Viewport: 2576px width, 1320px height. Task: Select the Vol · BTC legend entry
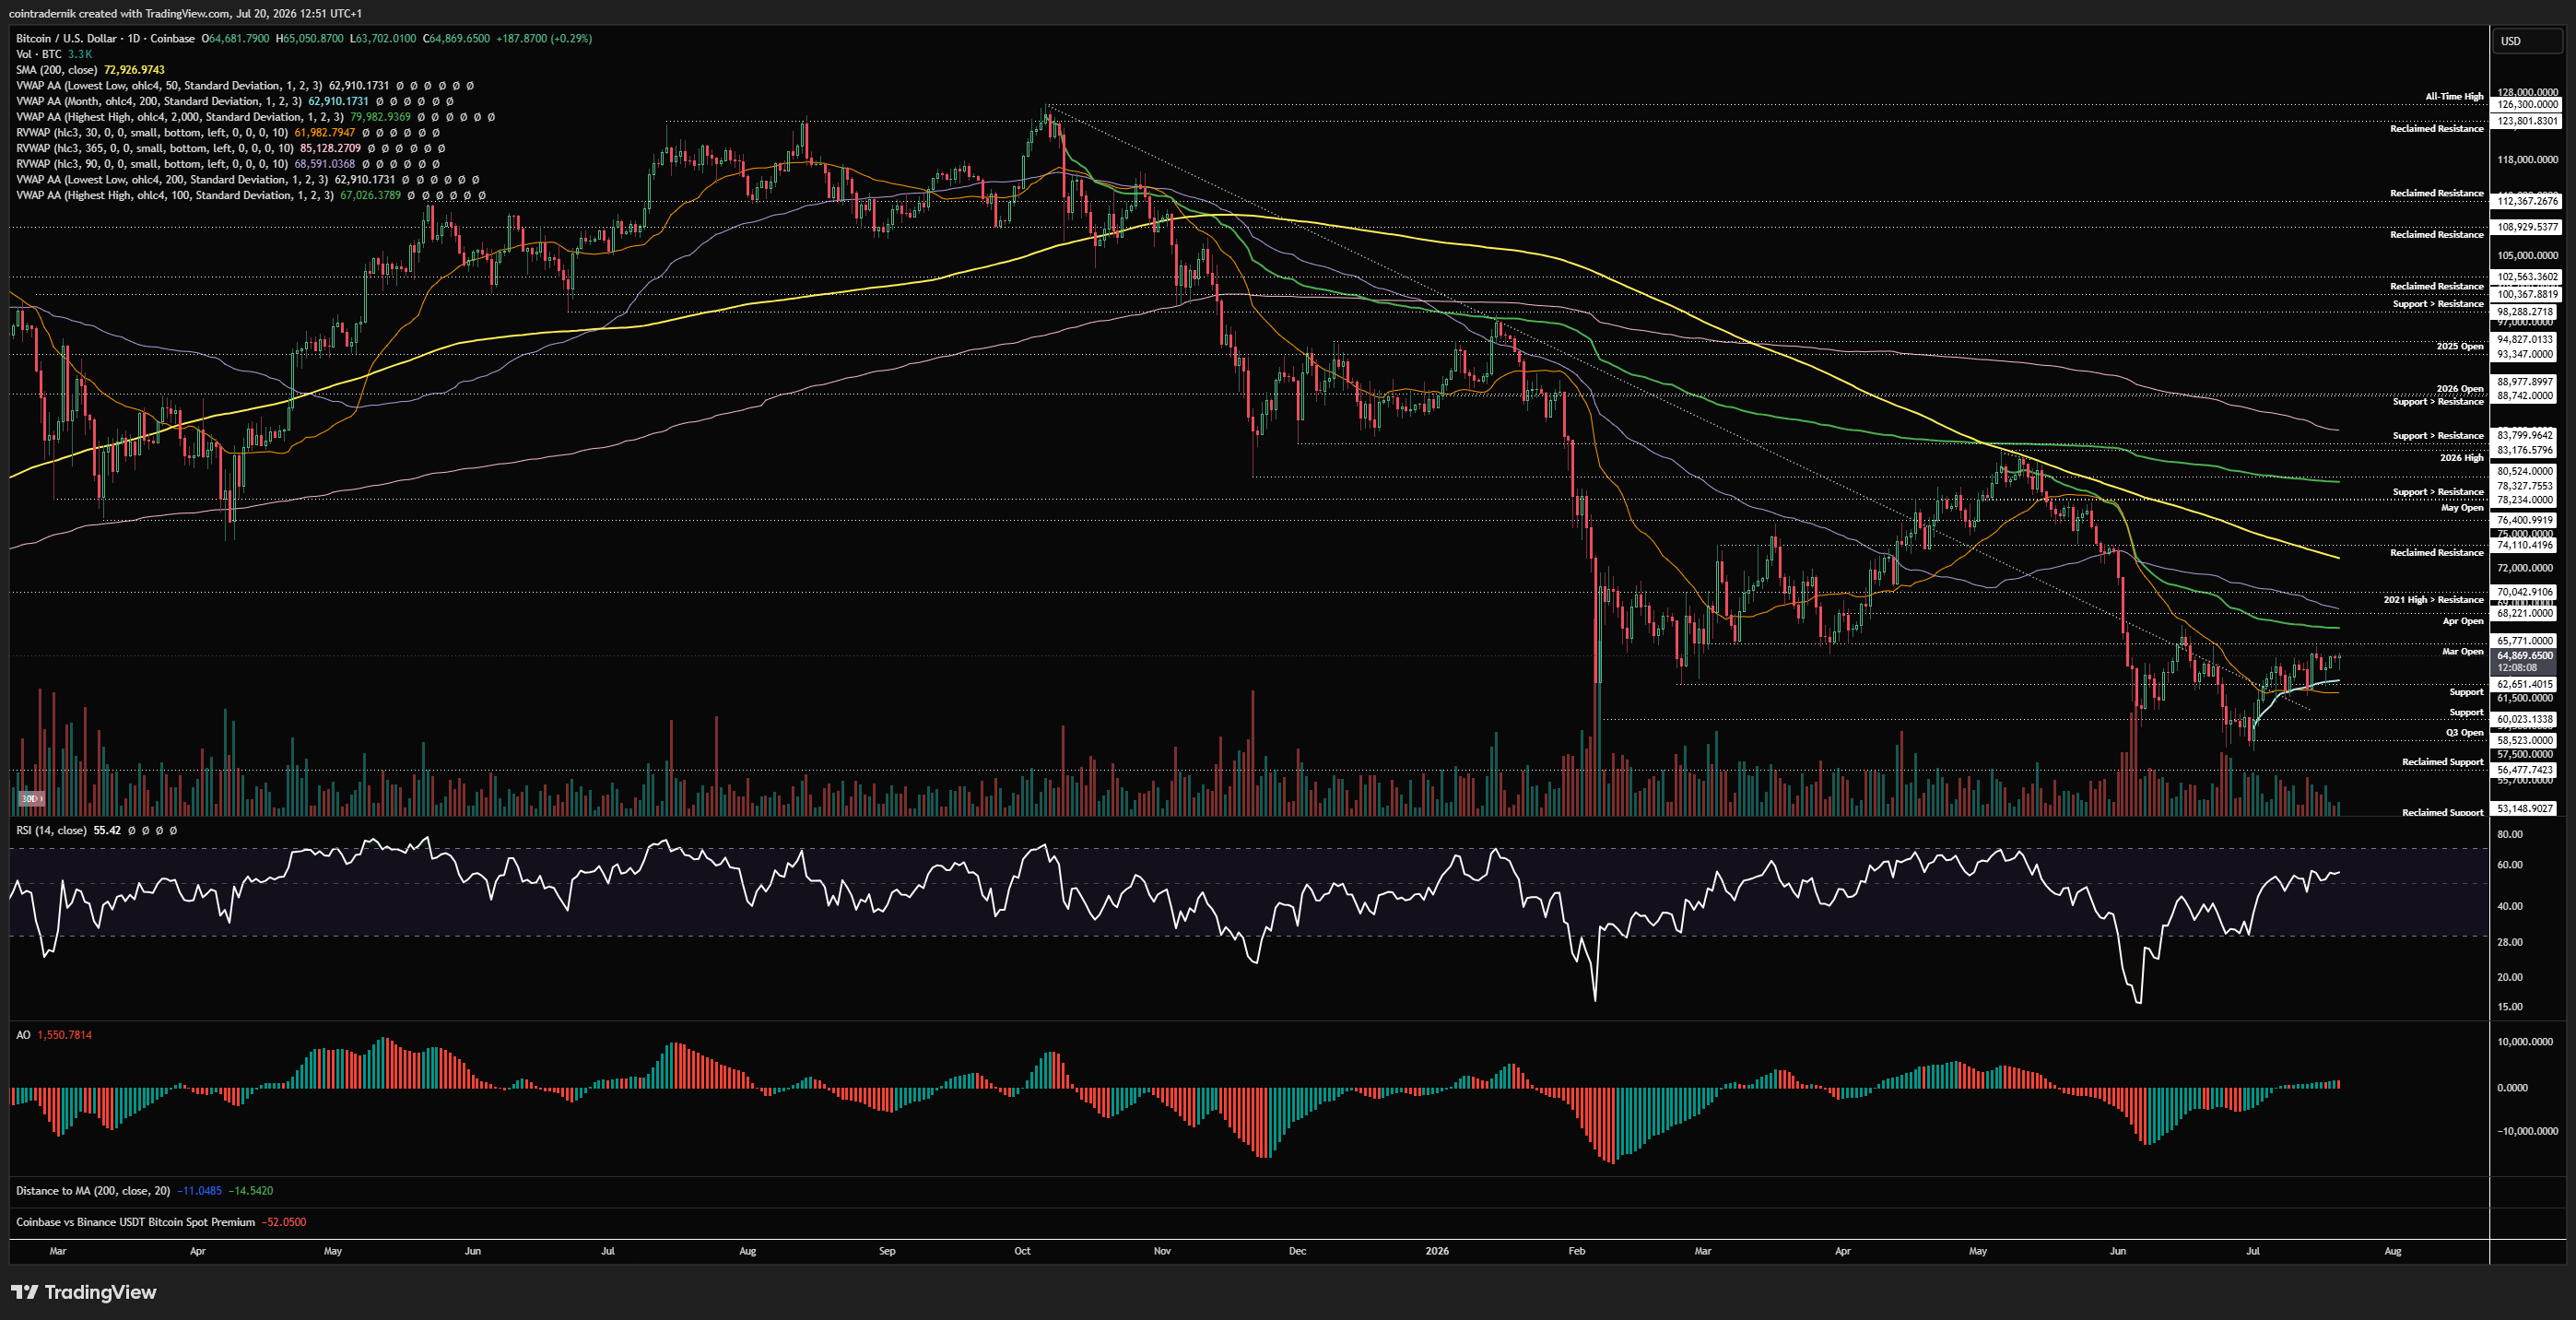click(39, 54)
